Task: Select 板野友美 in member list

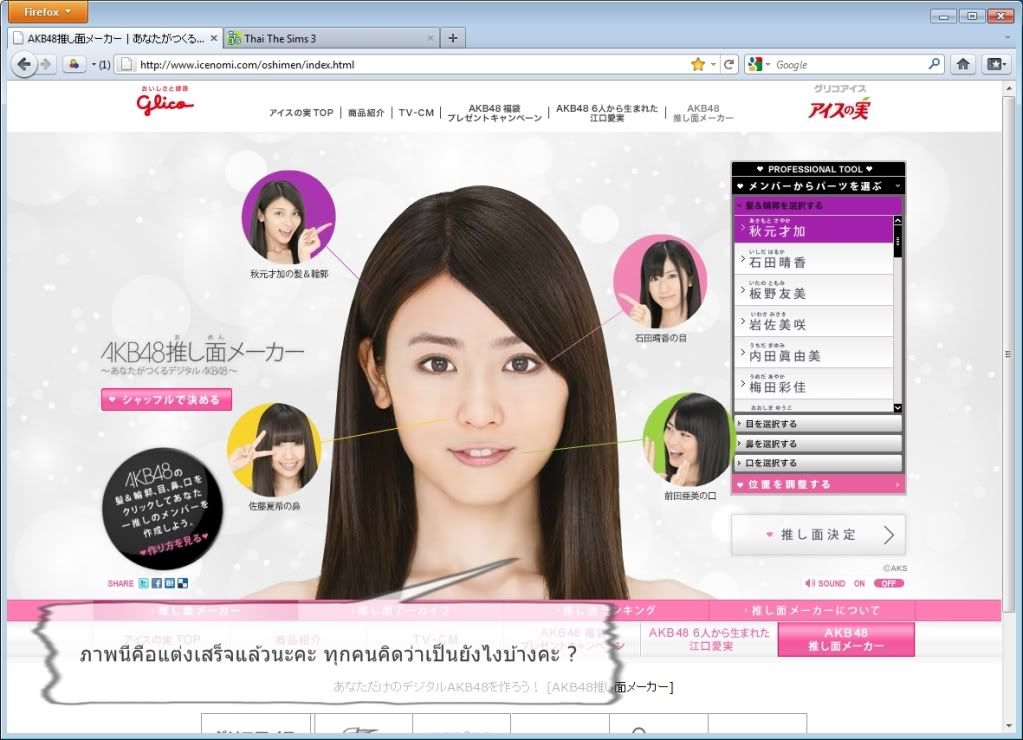Action: coord(813,291)
